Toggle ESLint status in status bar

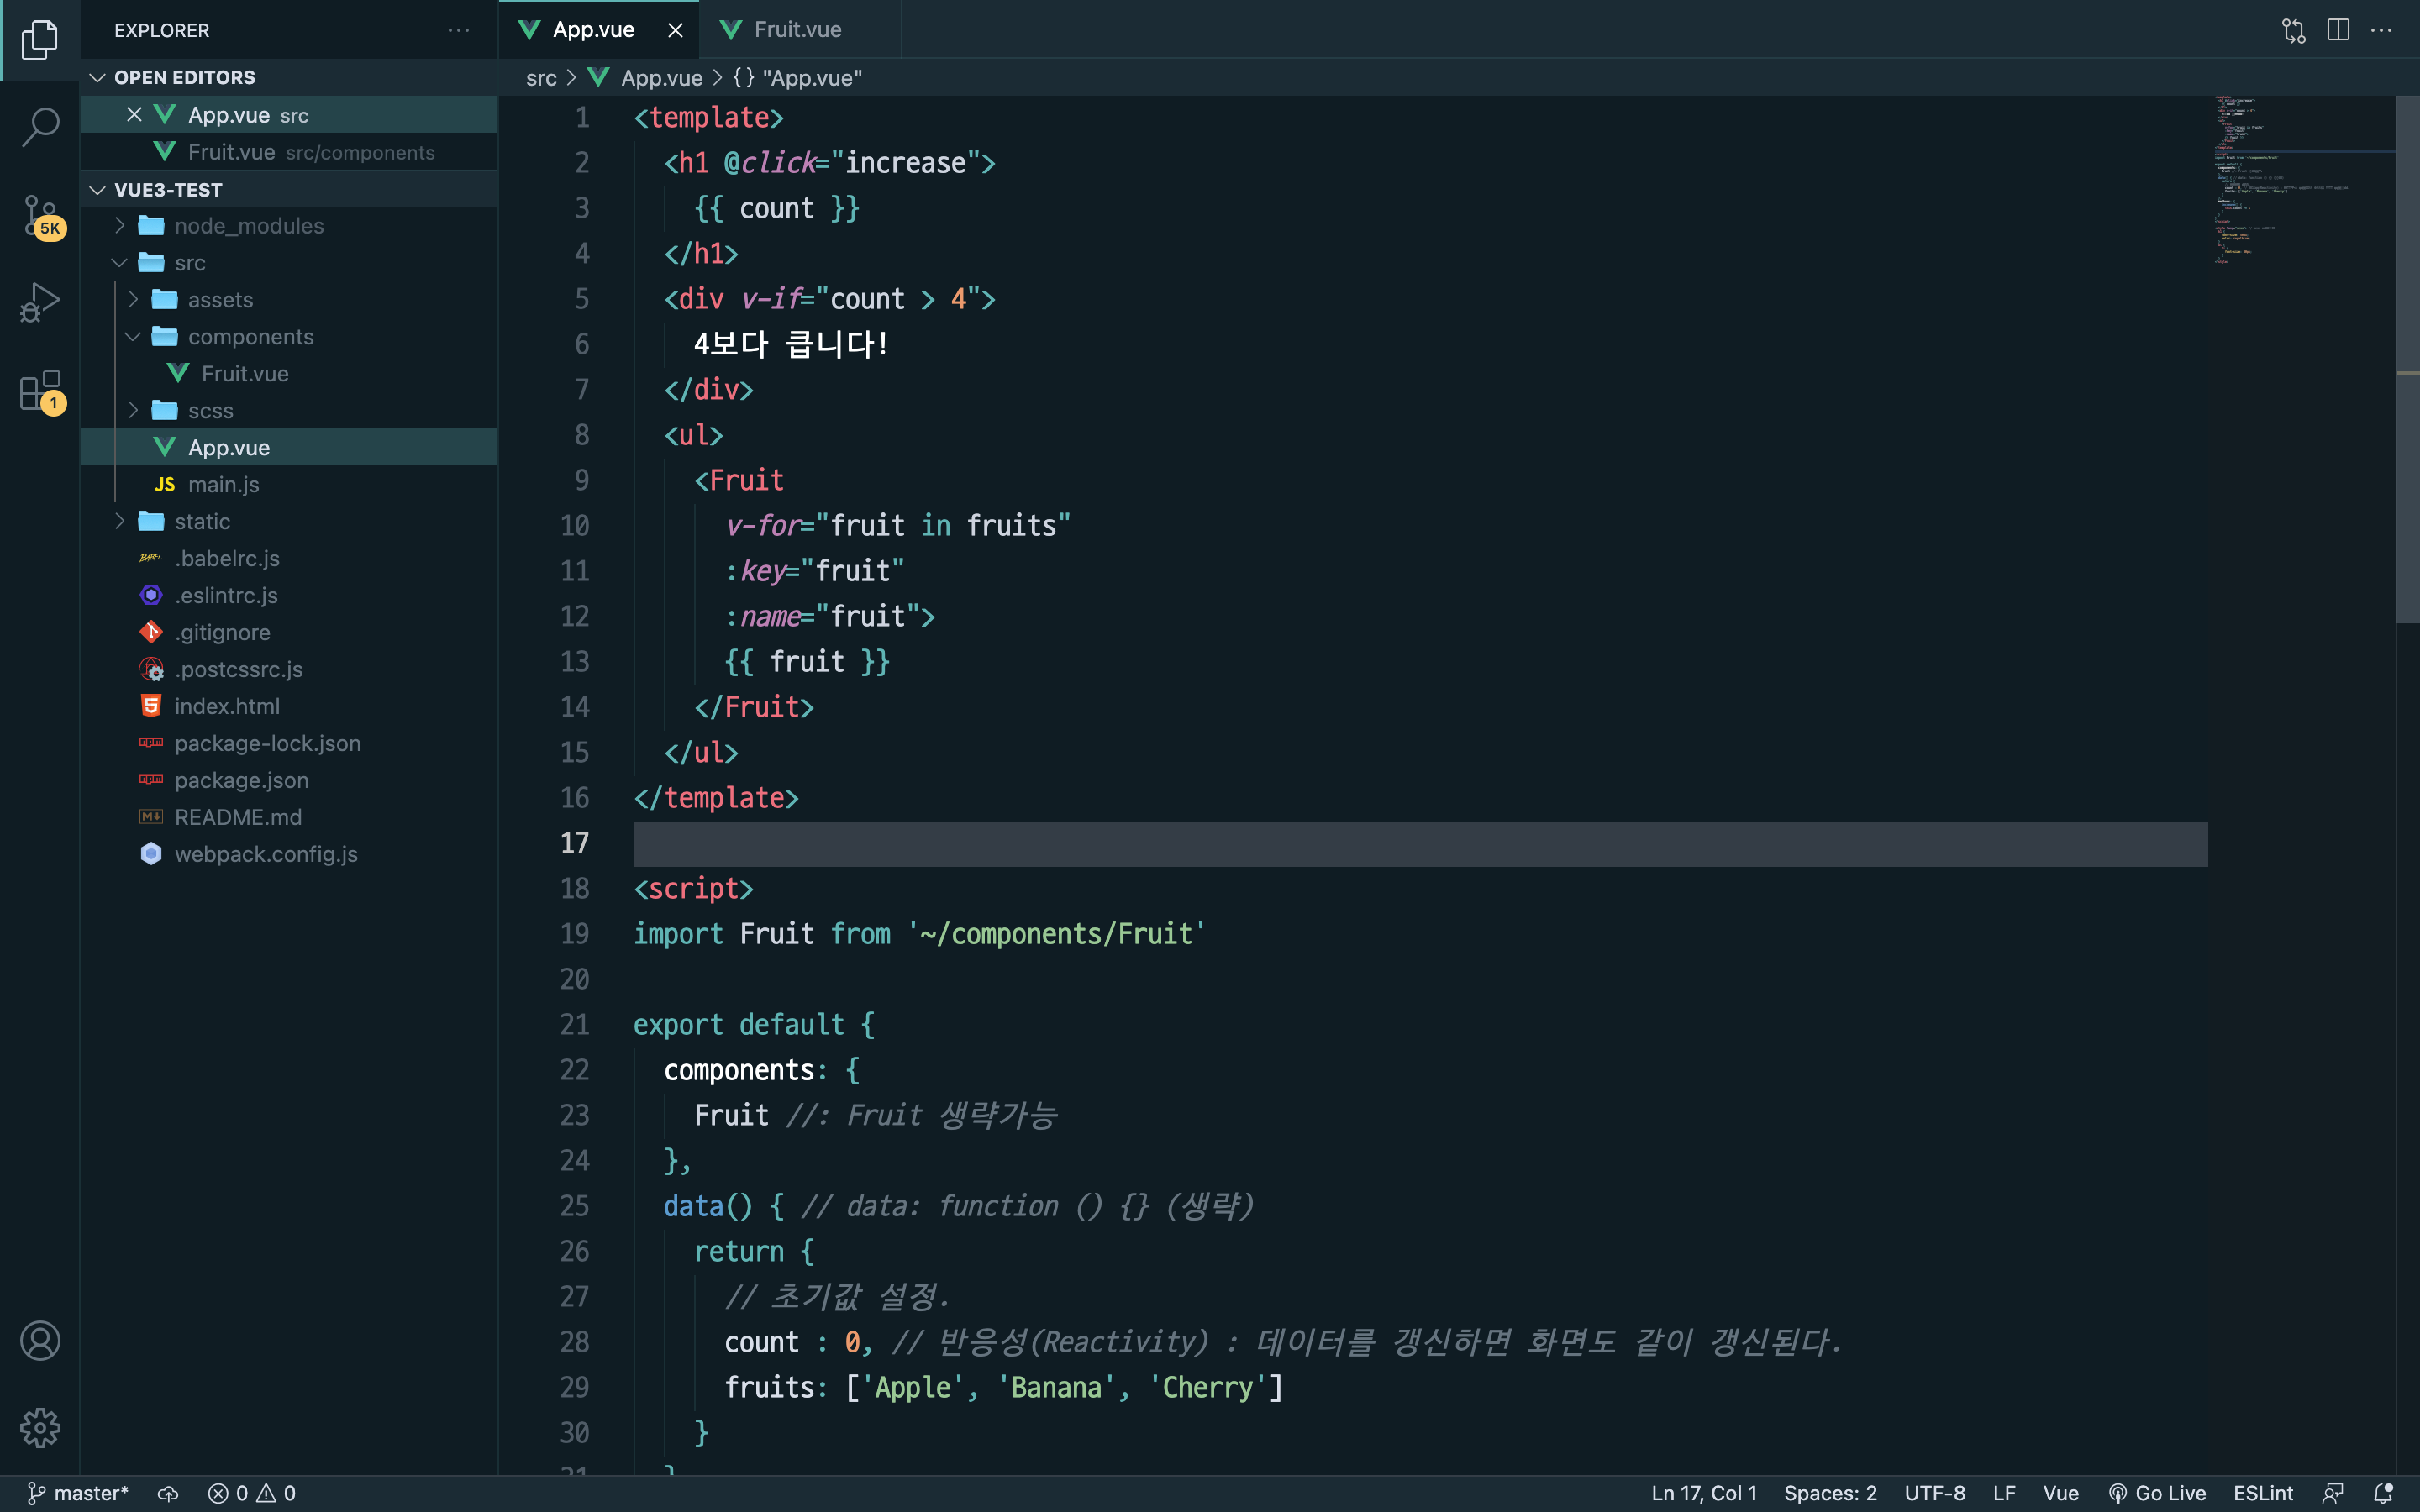point(2262,1493)
